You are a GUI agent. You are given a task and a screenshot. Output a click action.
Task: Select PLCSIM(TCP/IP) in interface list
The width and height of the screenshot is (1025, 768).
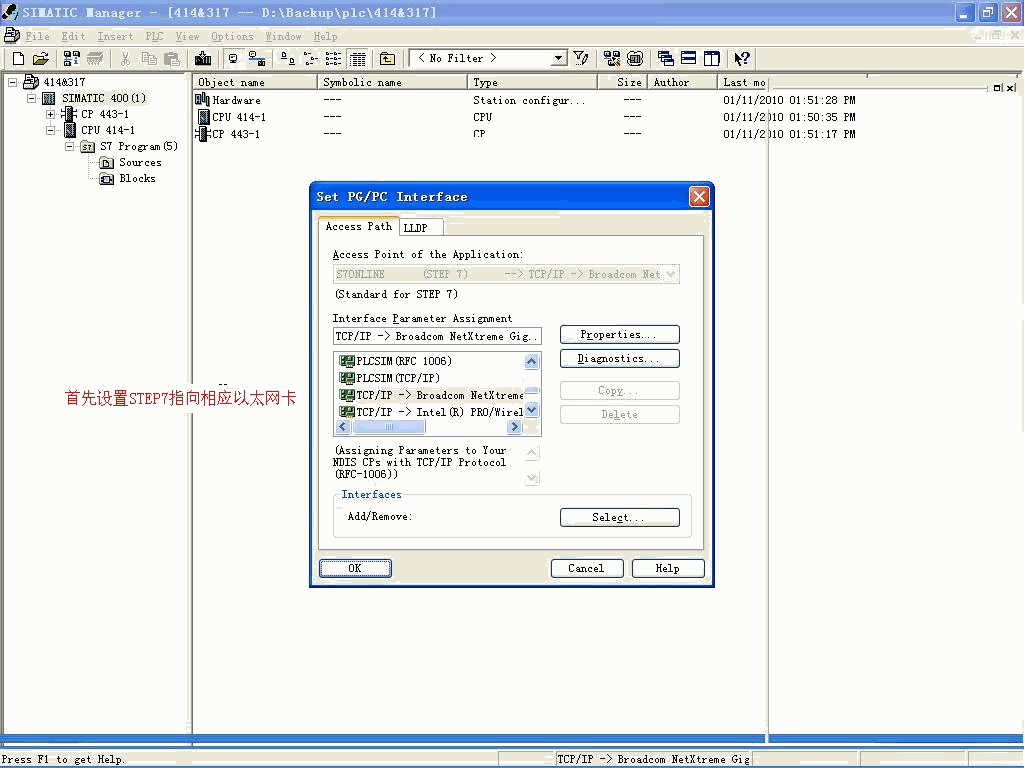(x=390, y=378)
